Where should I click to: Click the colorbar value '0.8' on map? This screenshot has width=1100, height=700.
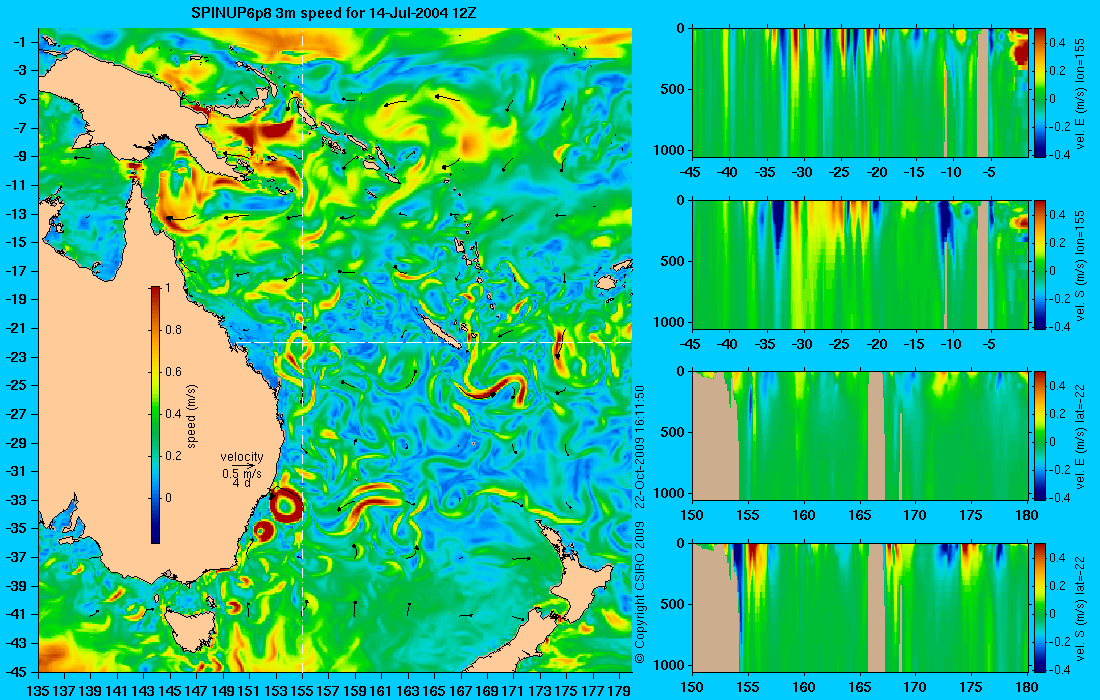(173, 330)
